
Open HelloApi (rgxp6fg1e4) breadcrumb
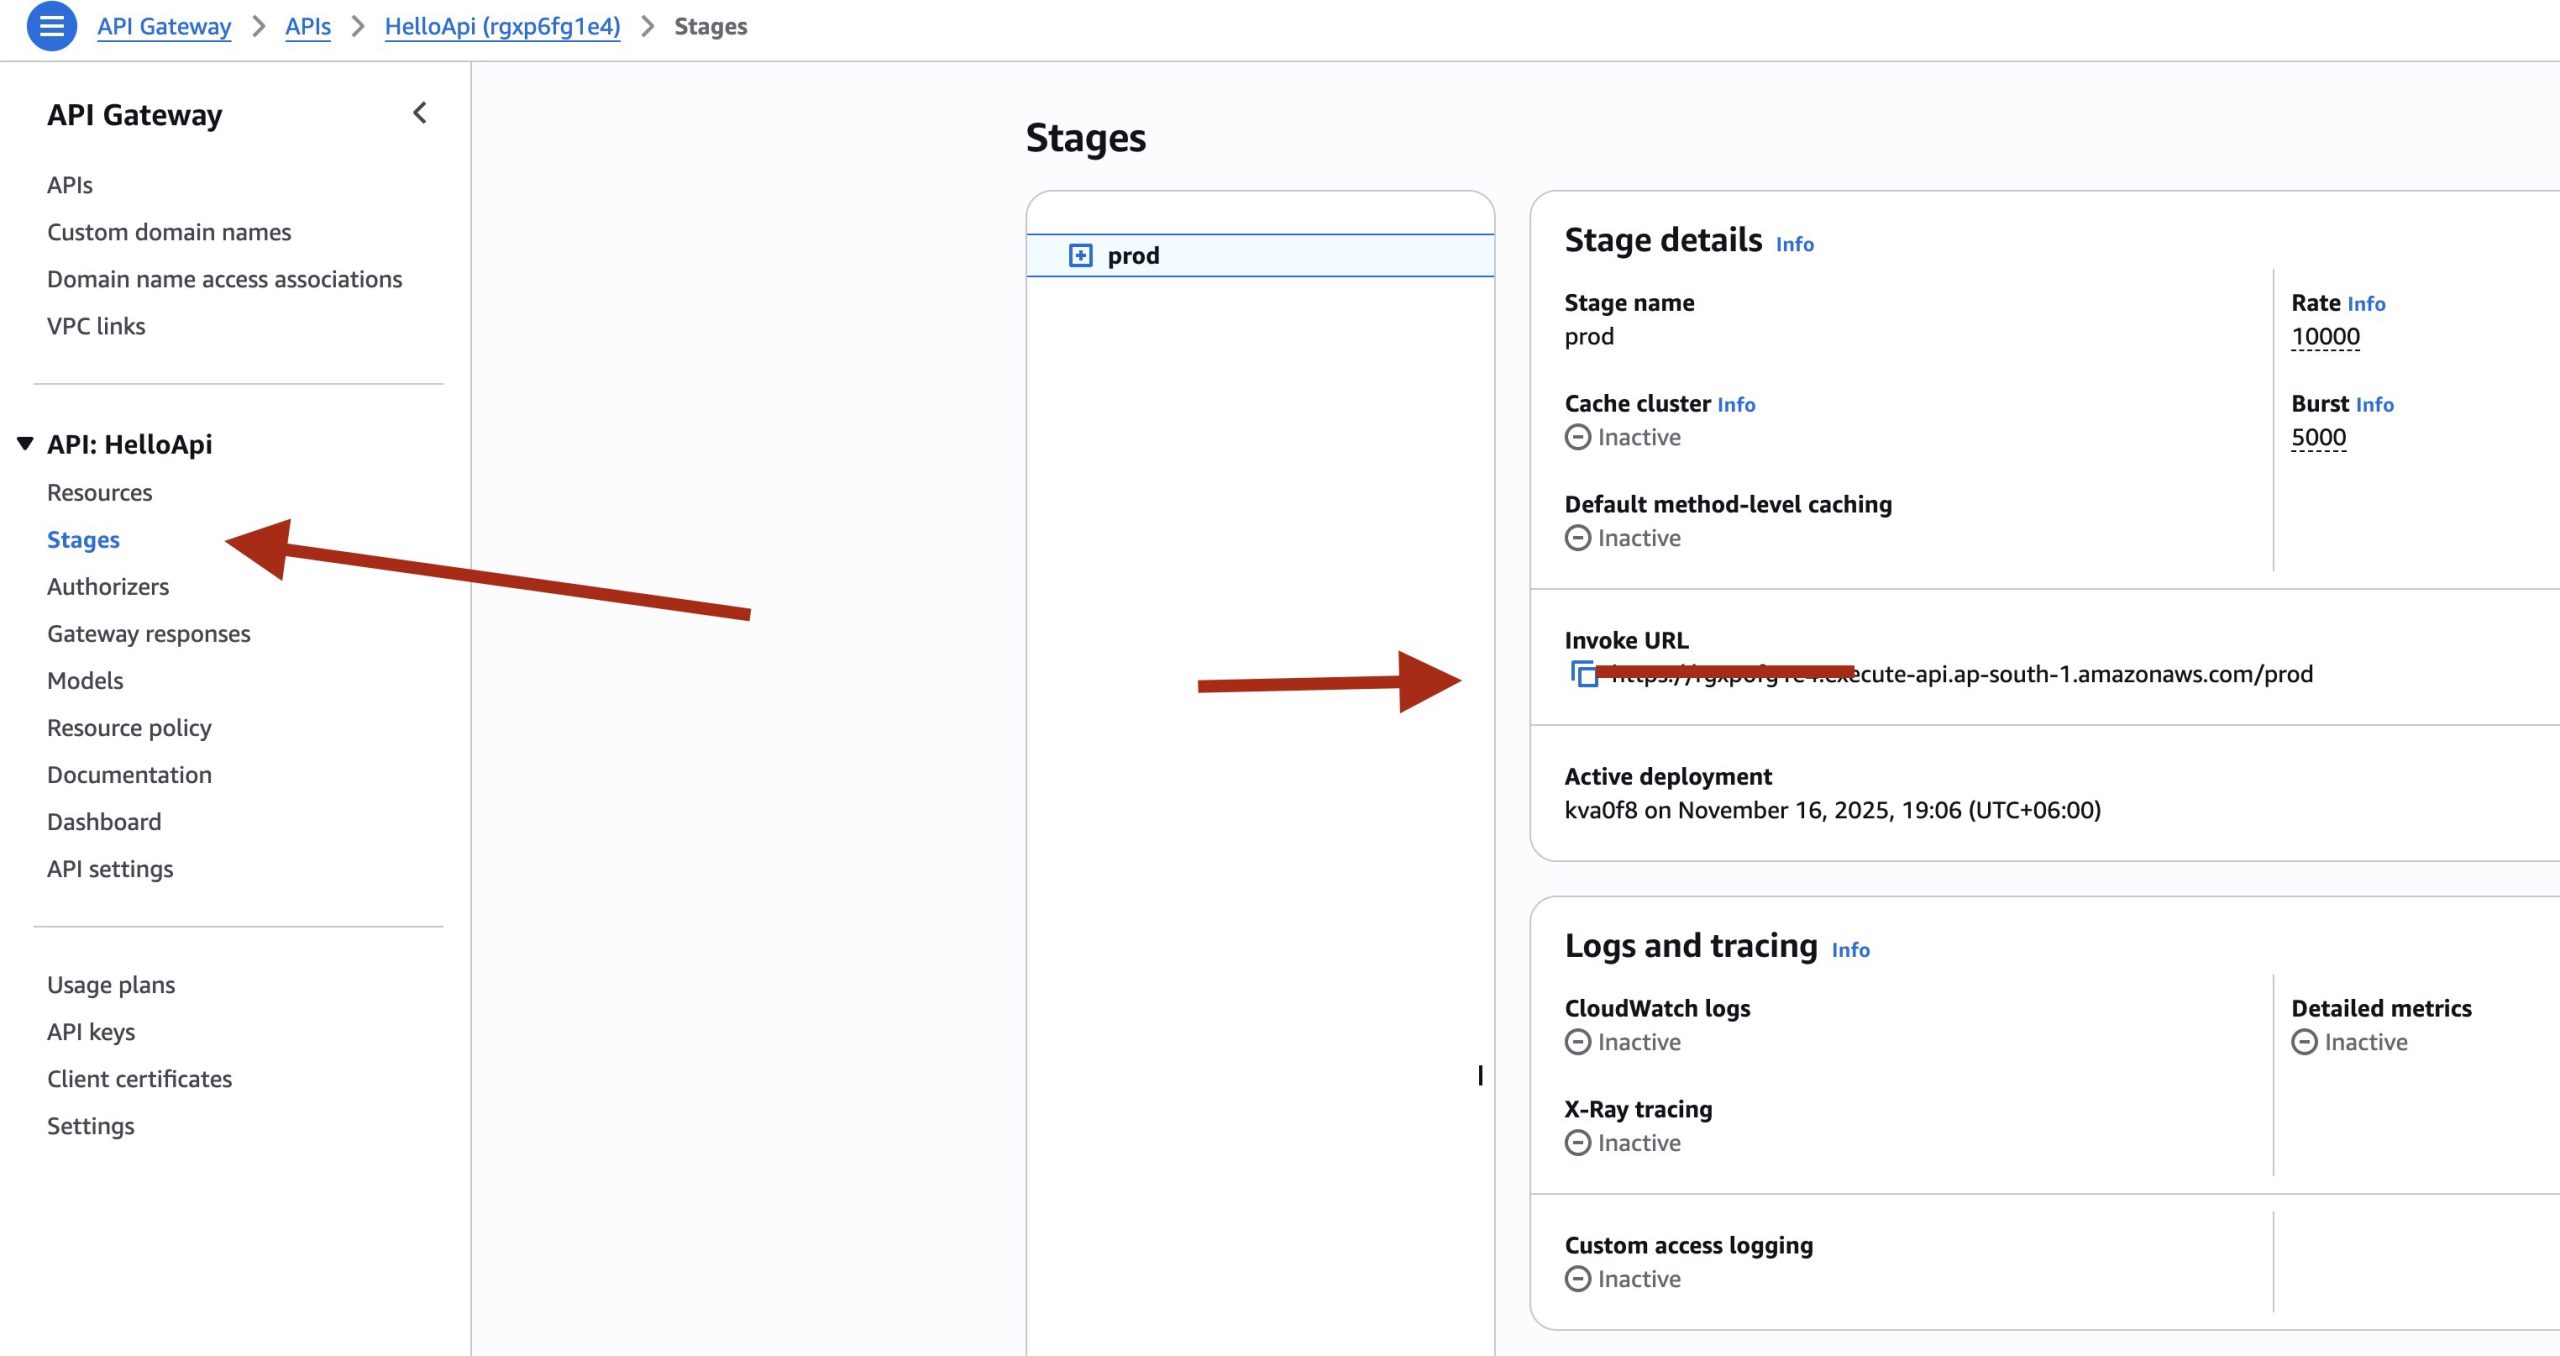[502, 26]
